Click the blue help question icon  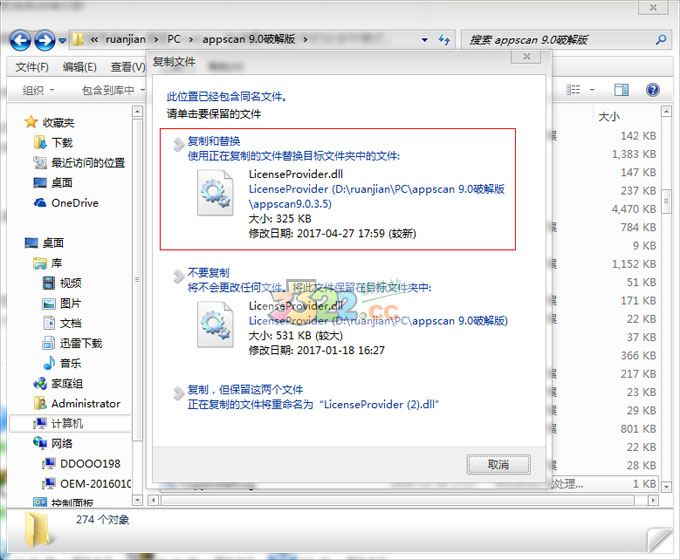tap(653, 90)
